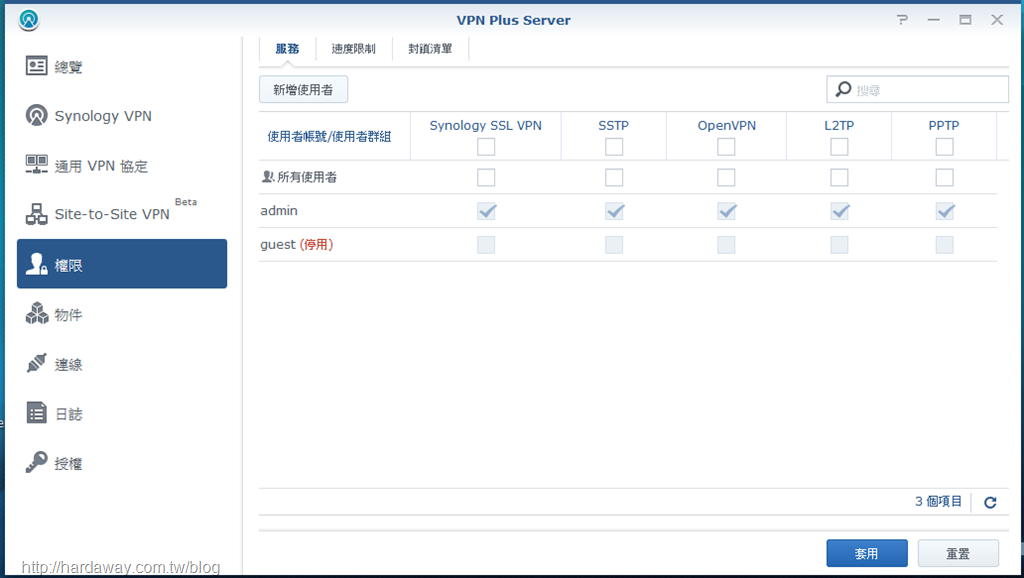
Task: Toggle admin Synology SSL VPN checkbox
Action: 486,211
